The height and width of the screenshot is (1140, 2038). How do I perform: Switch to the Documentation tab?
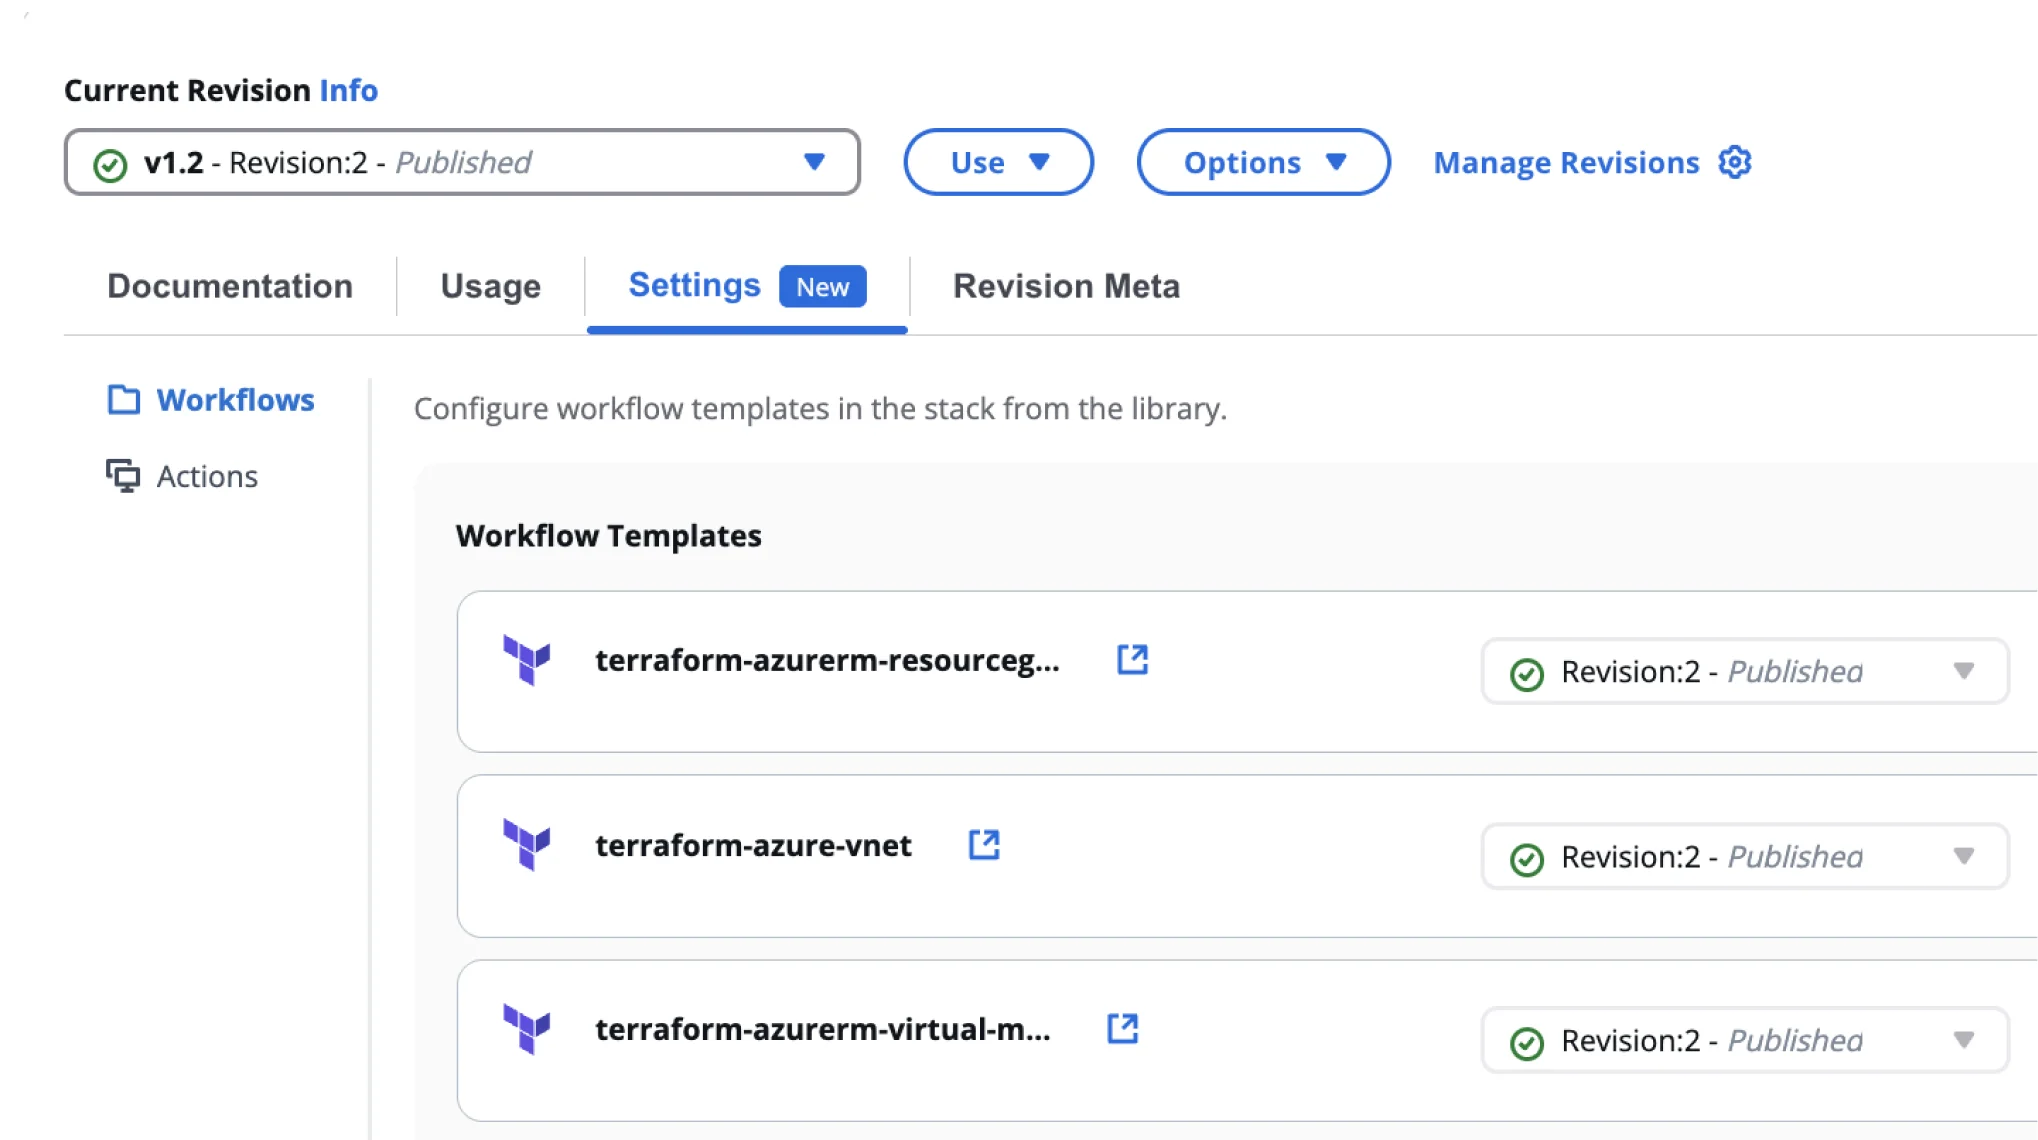point(230,286)
